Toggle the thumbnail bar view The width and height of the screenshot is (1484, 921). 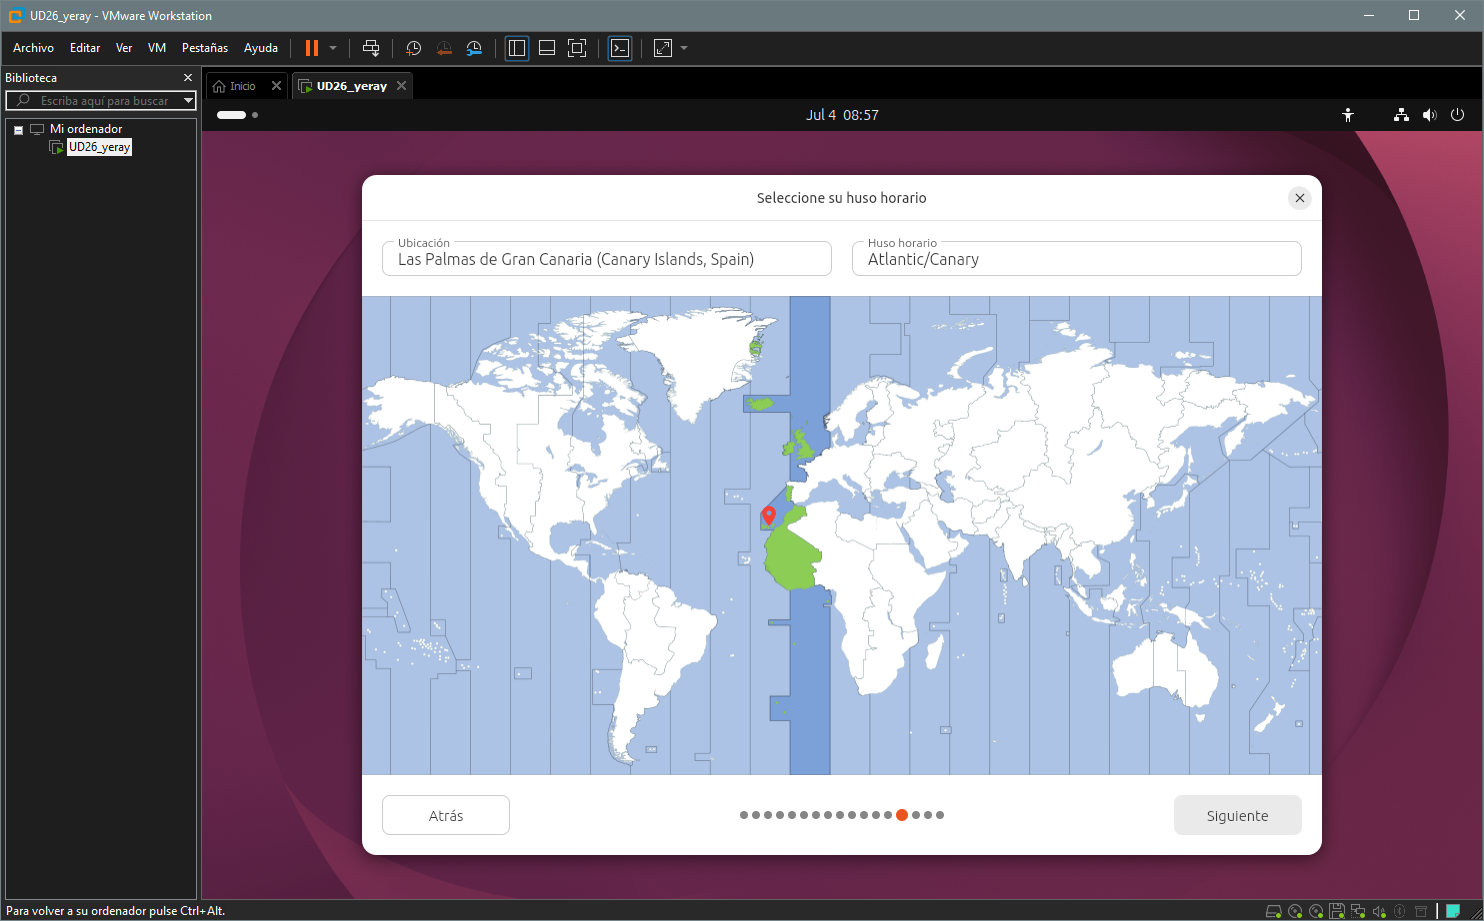(547, 48)
